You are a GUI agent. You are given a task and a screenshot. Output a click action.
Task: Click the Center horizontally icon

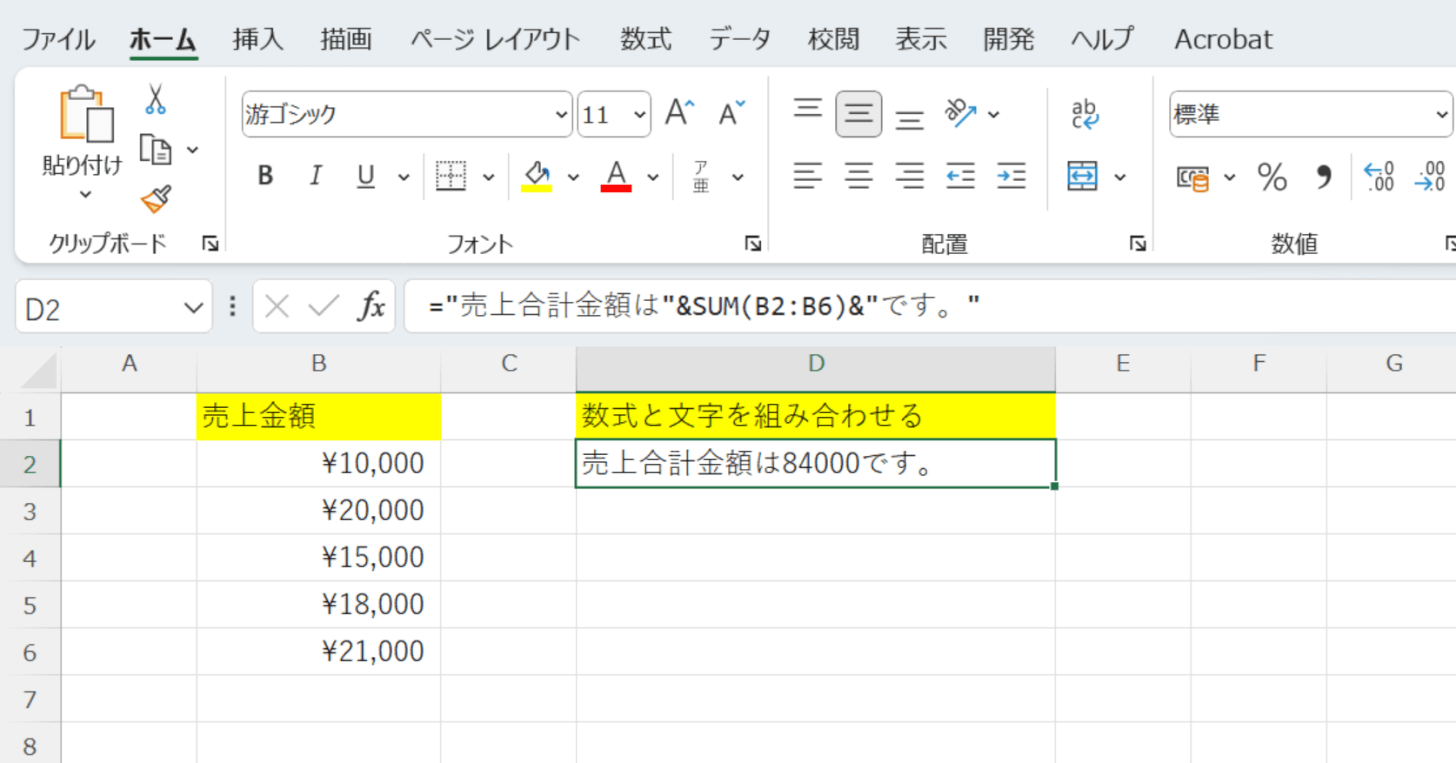pos(858,177)
